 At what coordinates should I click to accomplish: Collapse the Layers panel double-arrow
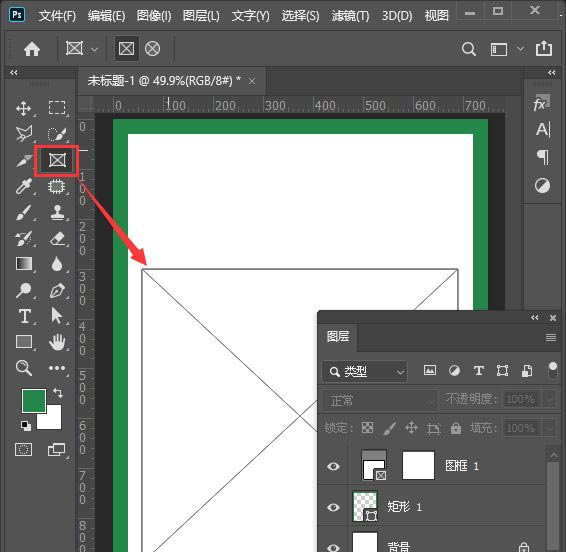click(535, 317)
